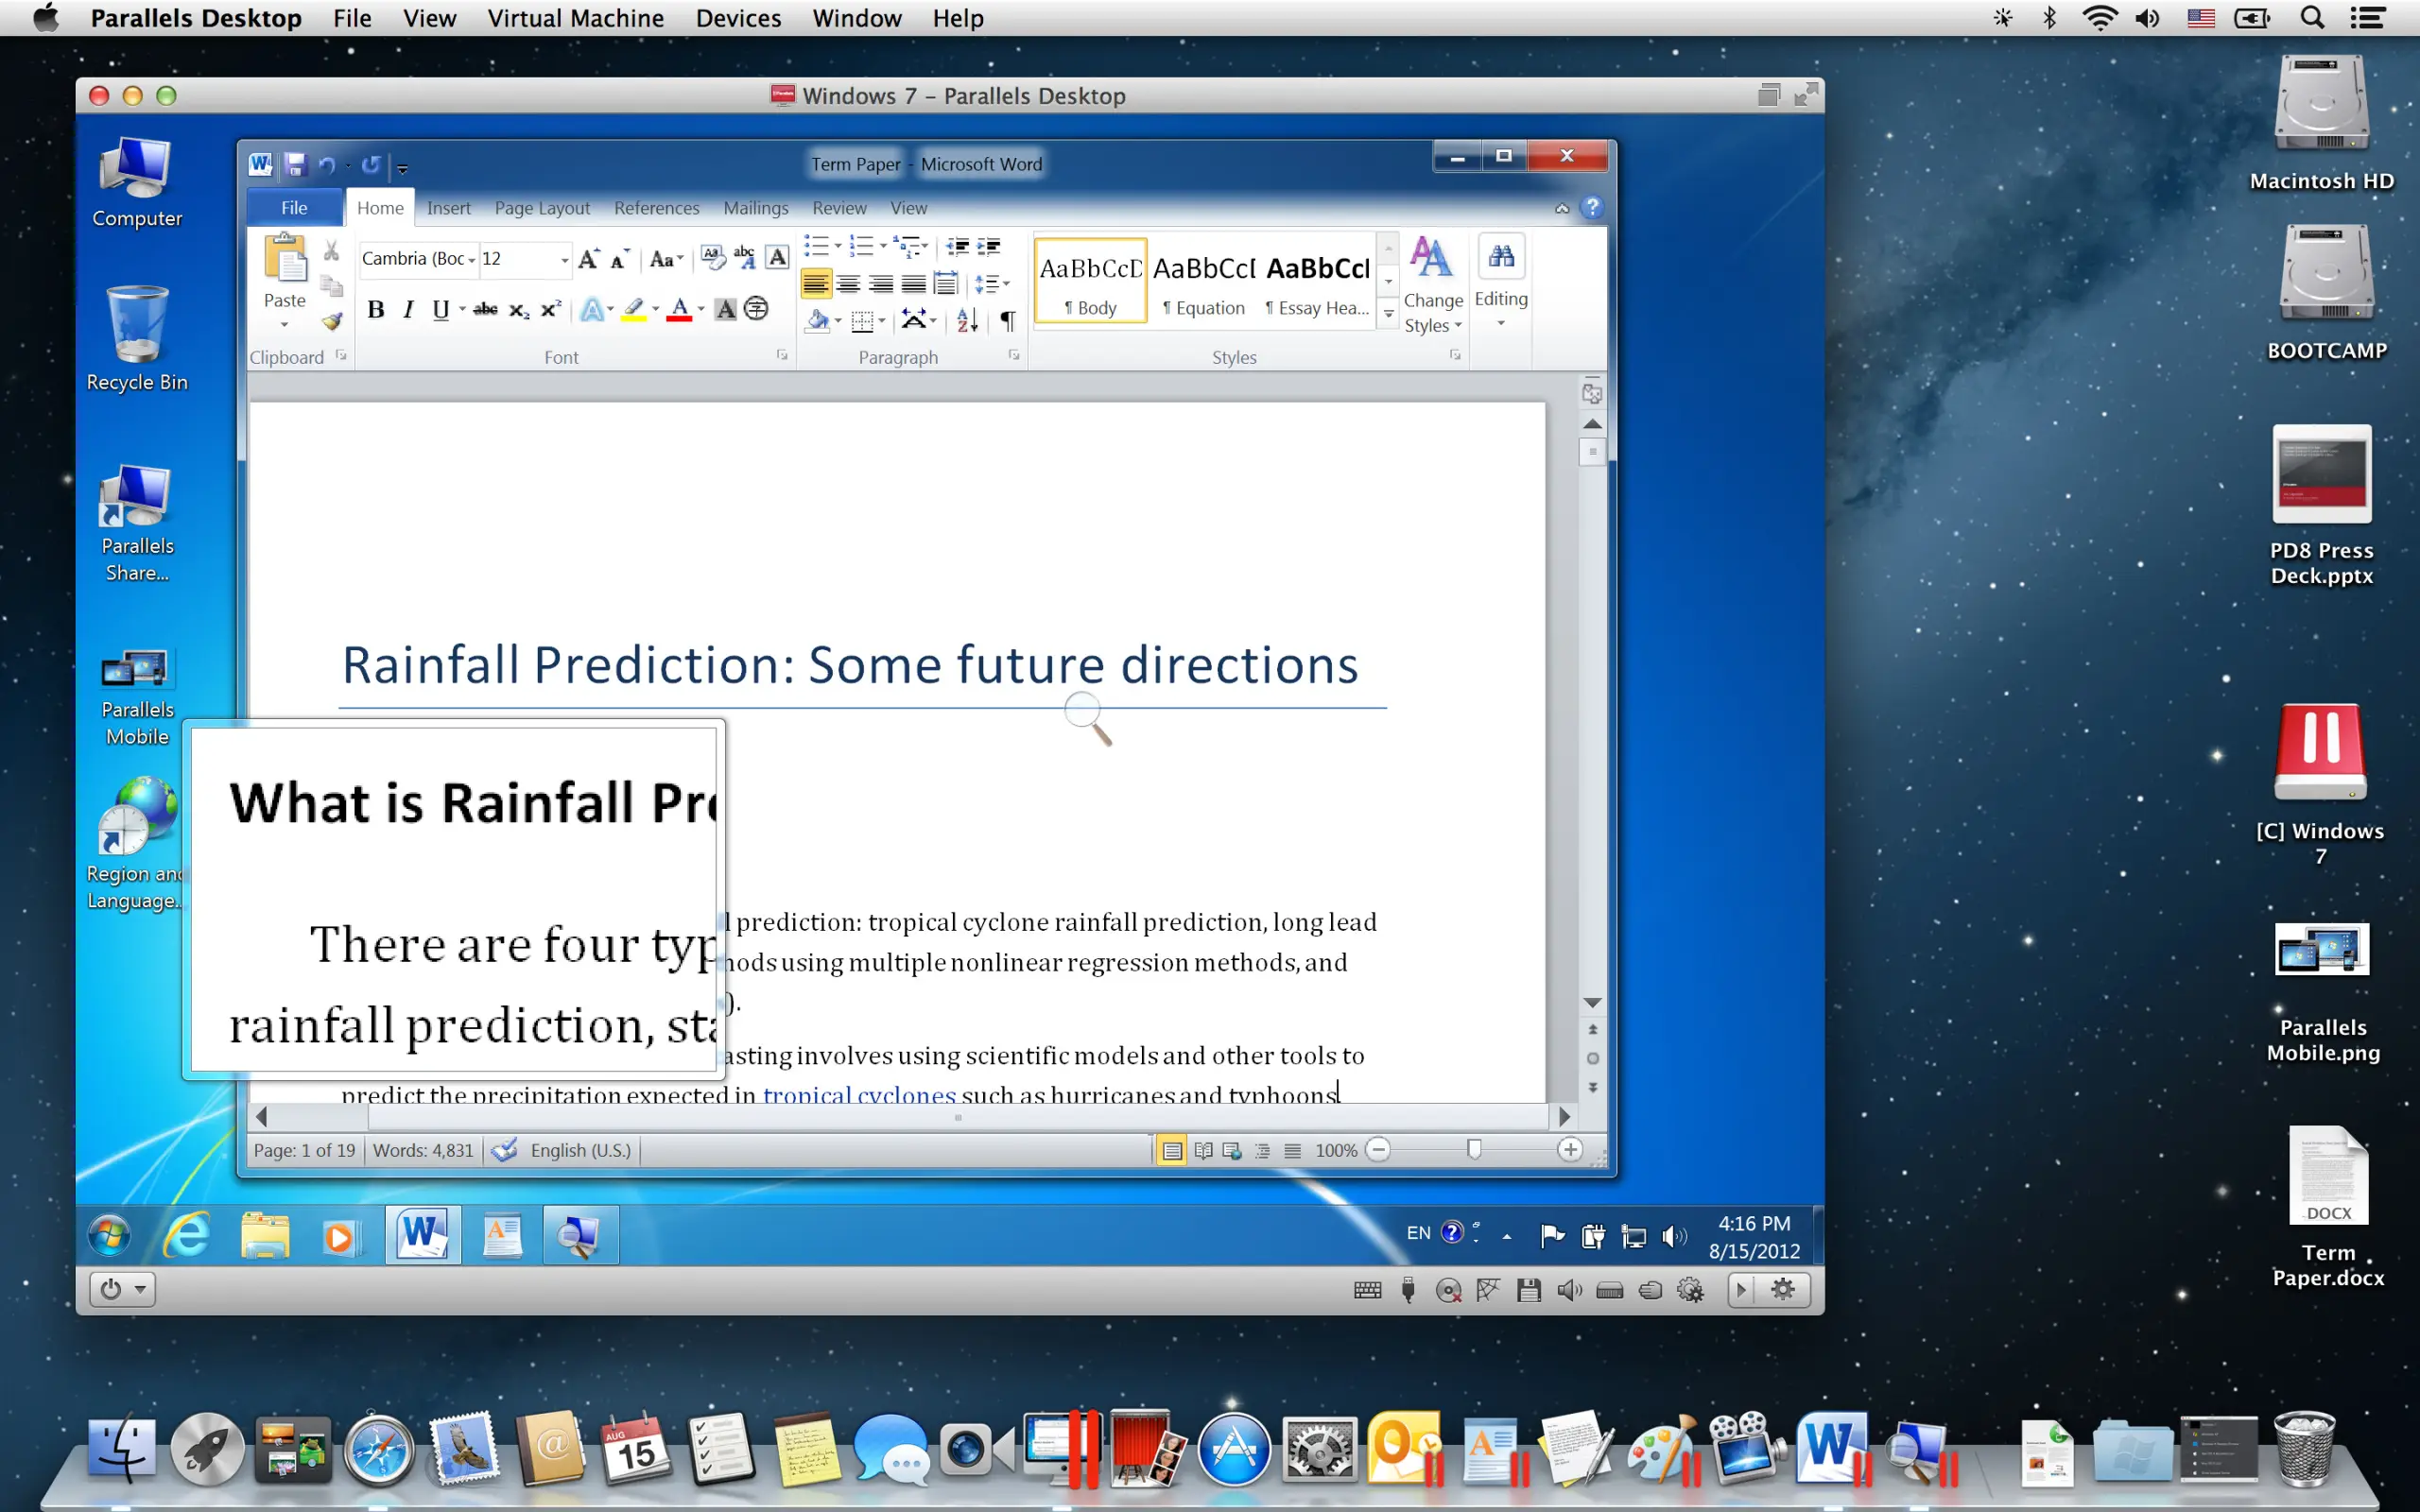Toggle Show/Hide paragraph marks
The height and width of the screenshot is (1512, 2420).
click(1008, 320)
